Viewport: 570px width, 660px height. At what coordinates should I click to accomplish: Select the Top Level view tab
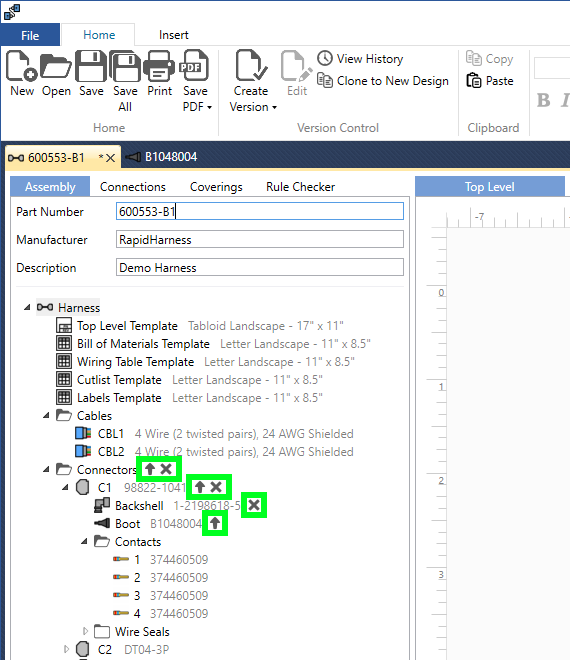[490, 186]
